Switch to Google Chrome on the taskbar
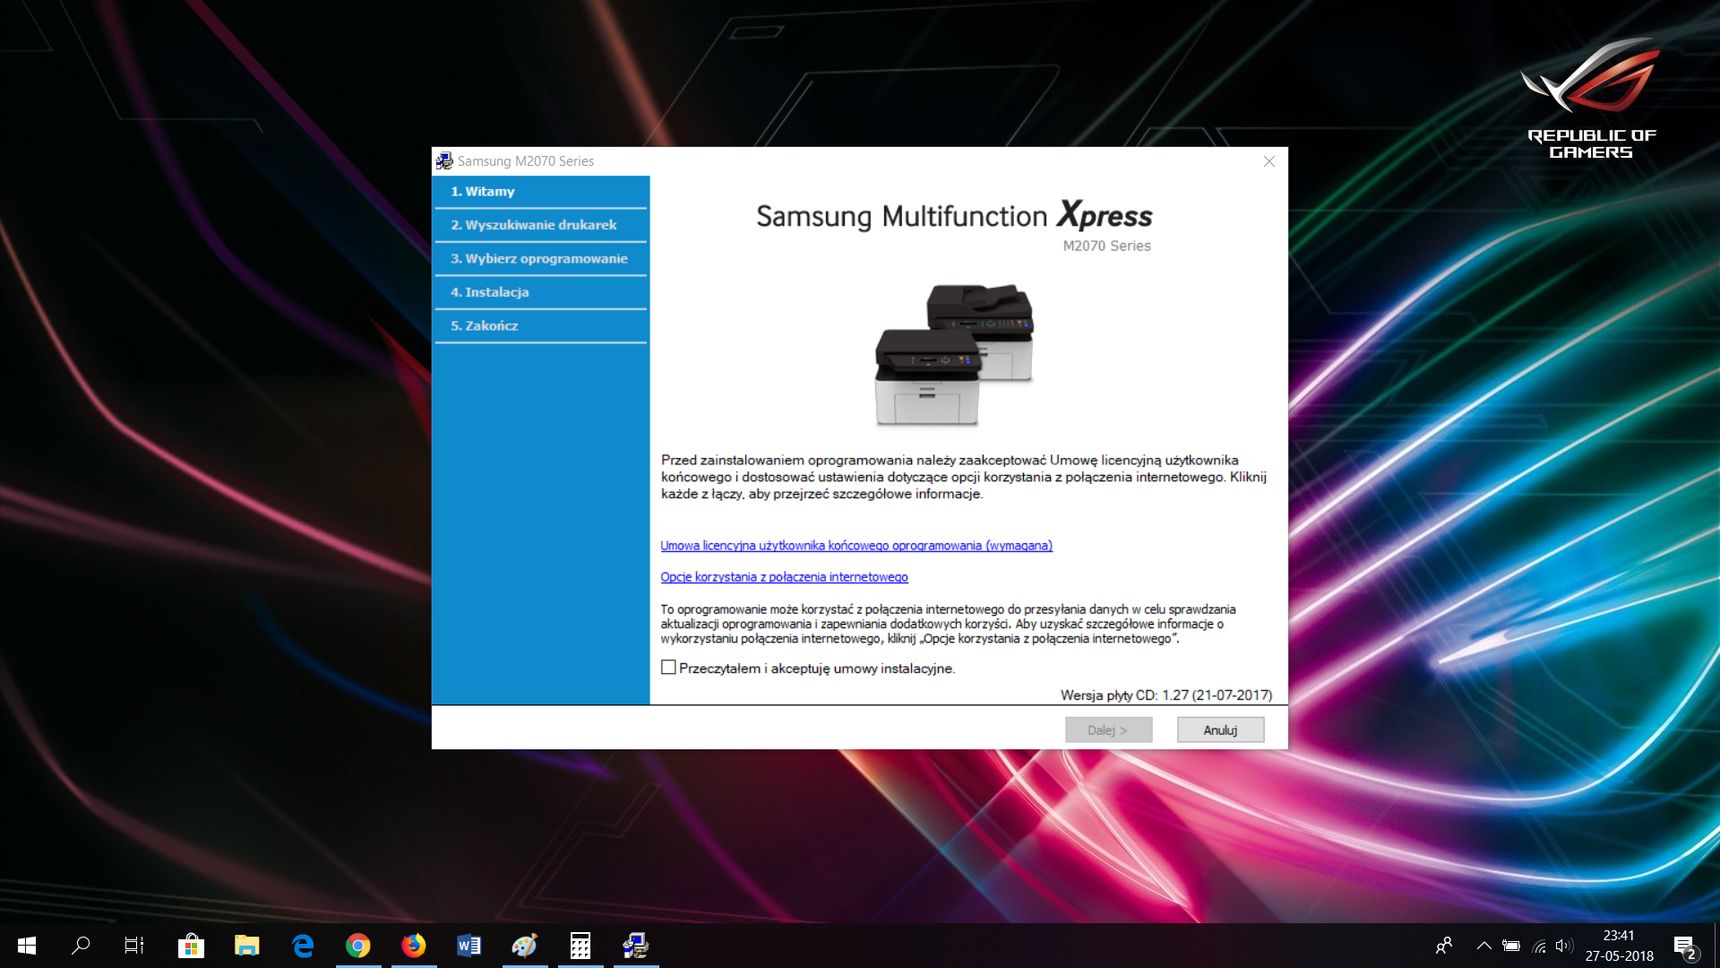The height and width of the screenshot is (968, 1720). pyautogui.click(x=358, y=945)
